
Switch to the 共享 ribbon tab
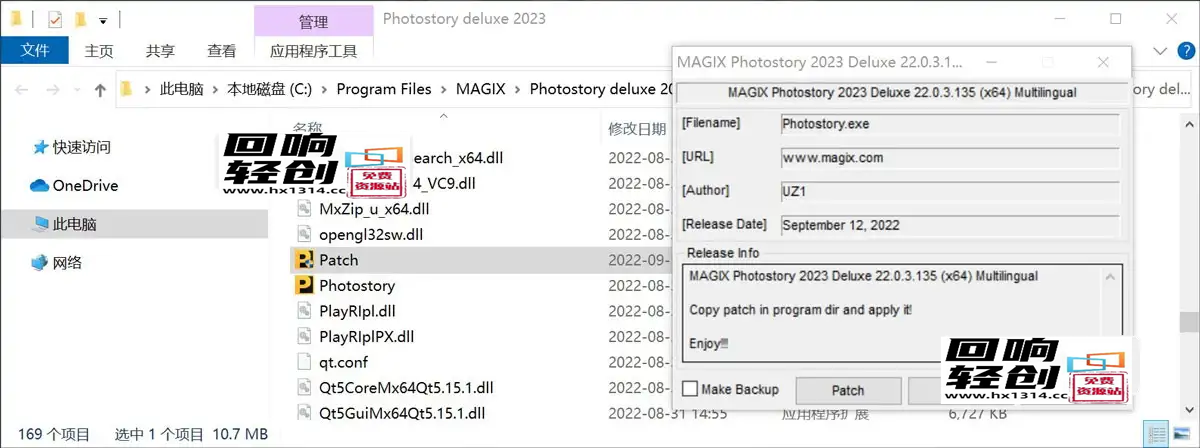pos(160,51)
